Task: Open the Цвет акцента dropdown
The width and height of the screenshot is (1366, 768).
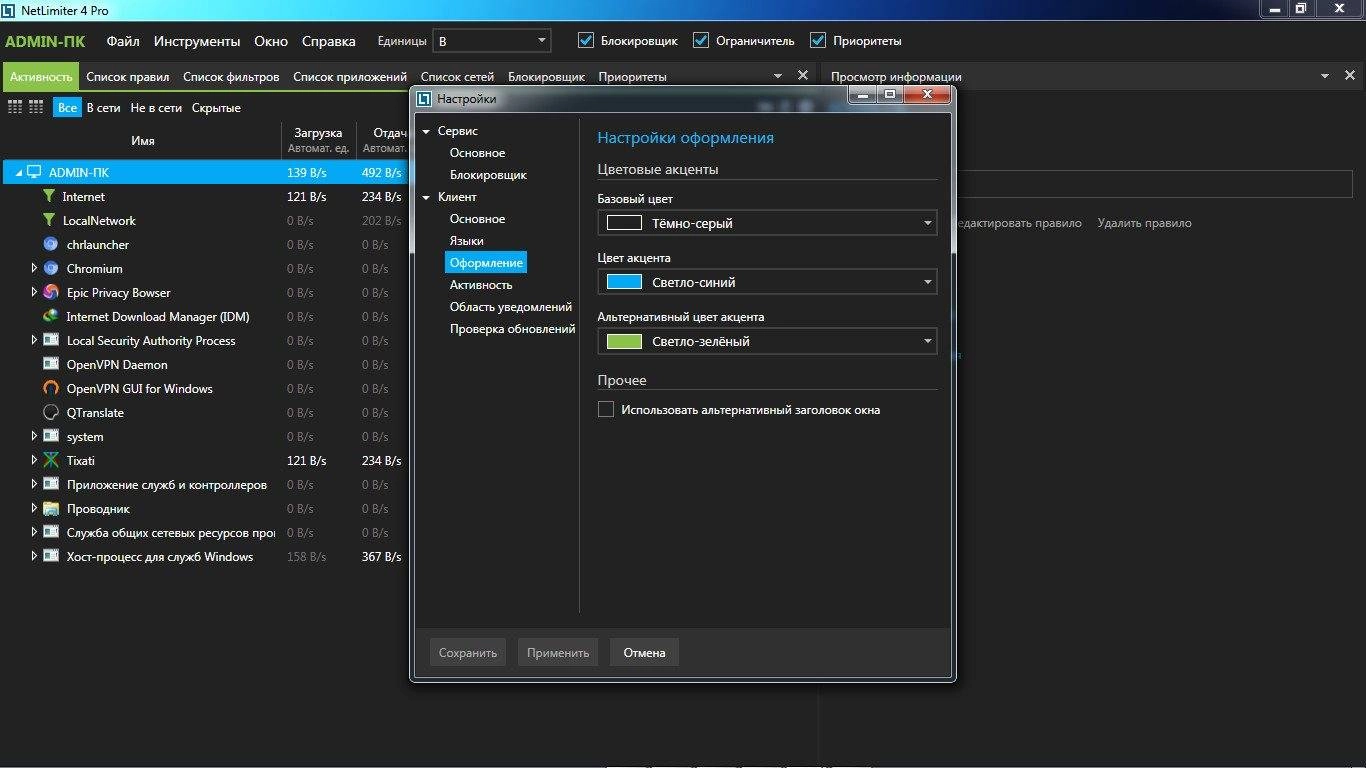Action: (x=767, y=282)
